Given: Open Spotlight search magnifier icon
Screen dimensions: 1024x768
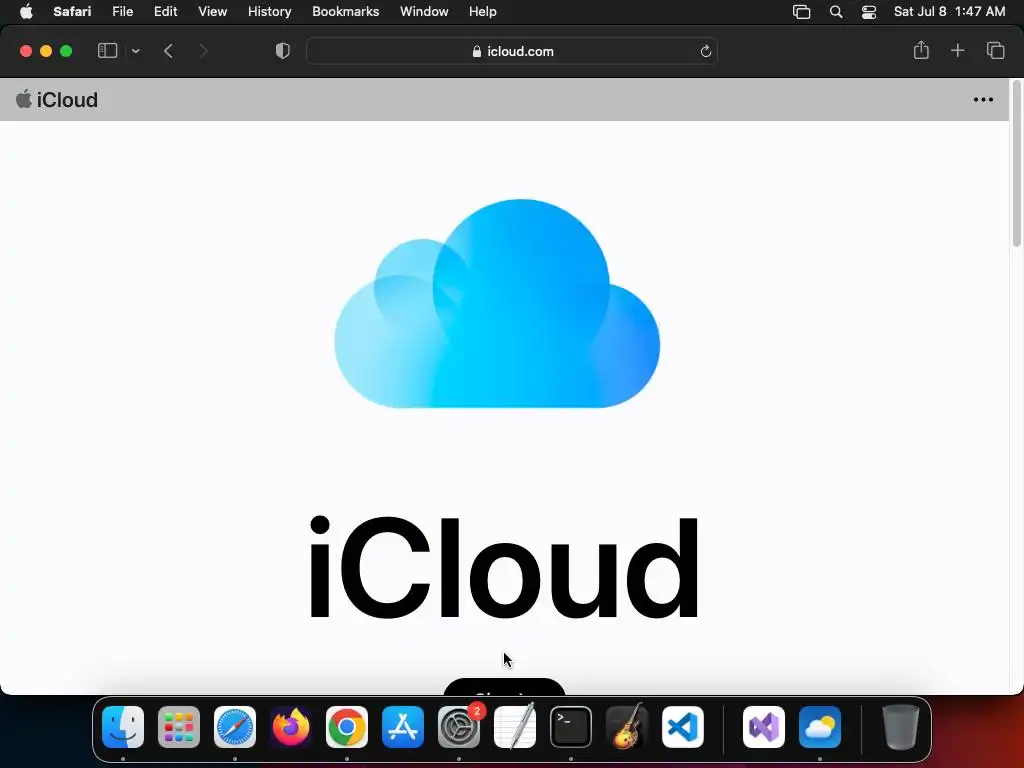Looking at the screenshot, I should click(836, 12).
